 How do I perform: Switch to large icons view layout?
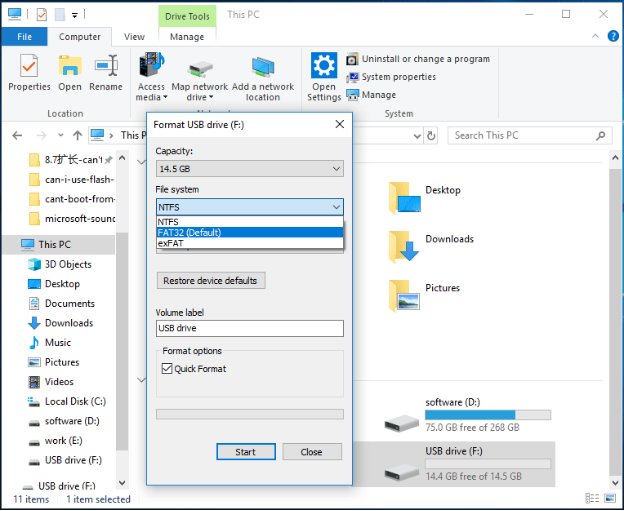610,498
